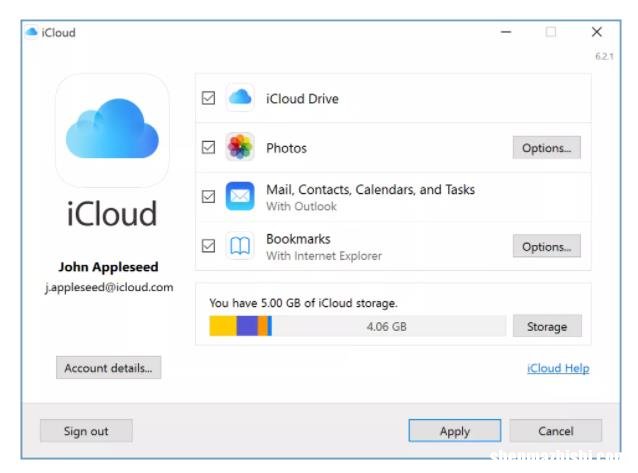Close the iCloud window
The height and width of the screenshot is (473, 638).
pos(596,32)
